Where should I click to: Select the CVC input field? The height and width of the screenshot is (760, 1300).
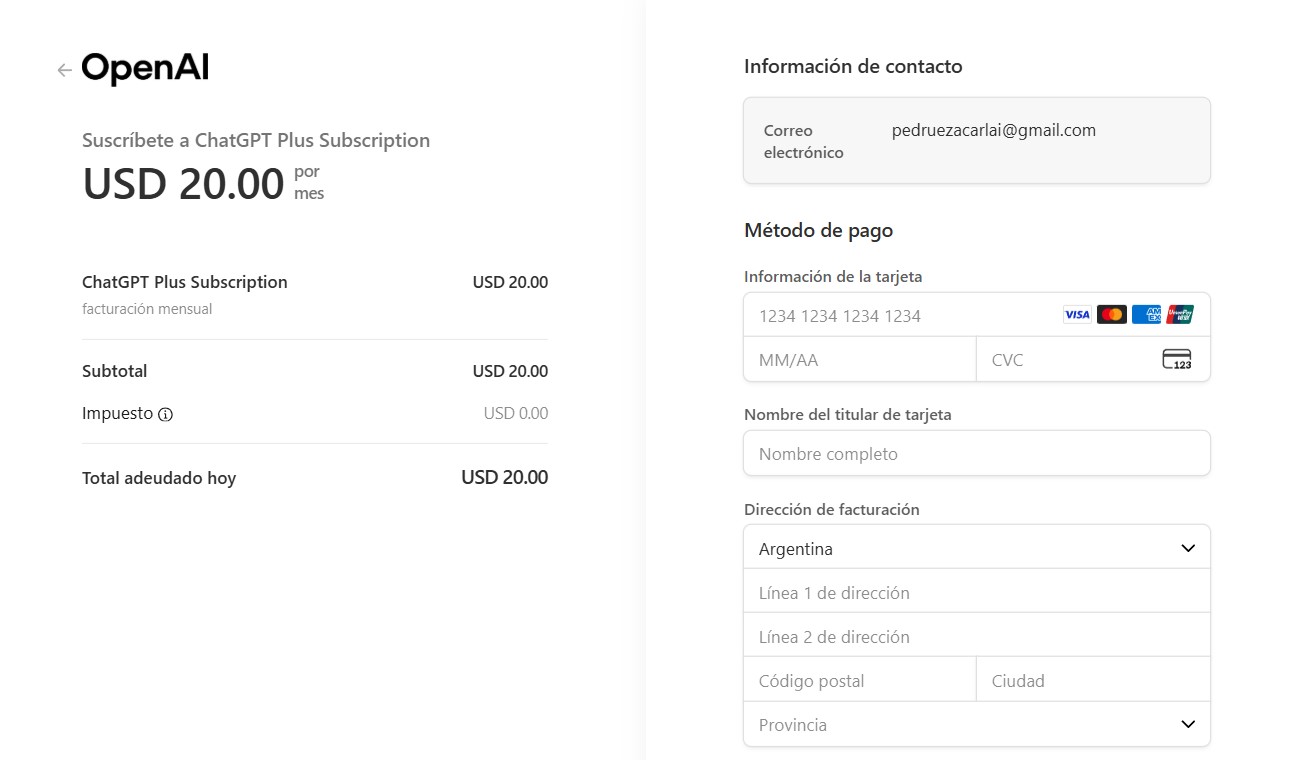tap(1065, 360)
